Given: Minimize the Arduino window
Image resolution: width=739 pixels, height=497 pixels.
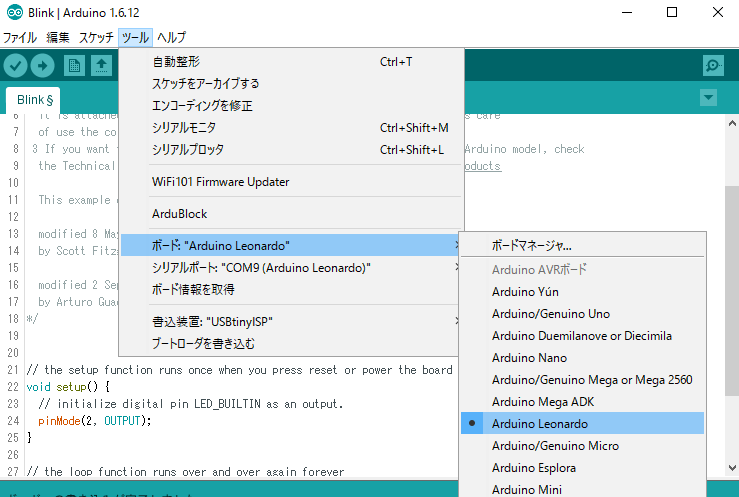Looking at the screenshot, I should (627, 12).
